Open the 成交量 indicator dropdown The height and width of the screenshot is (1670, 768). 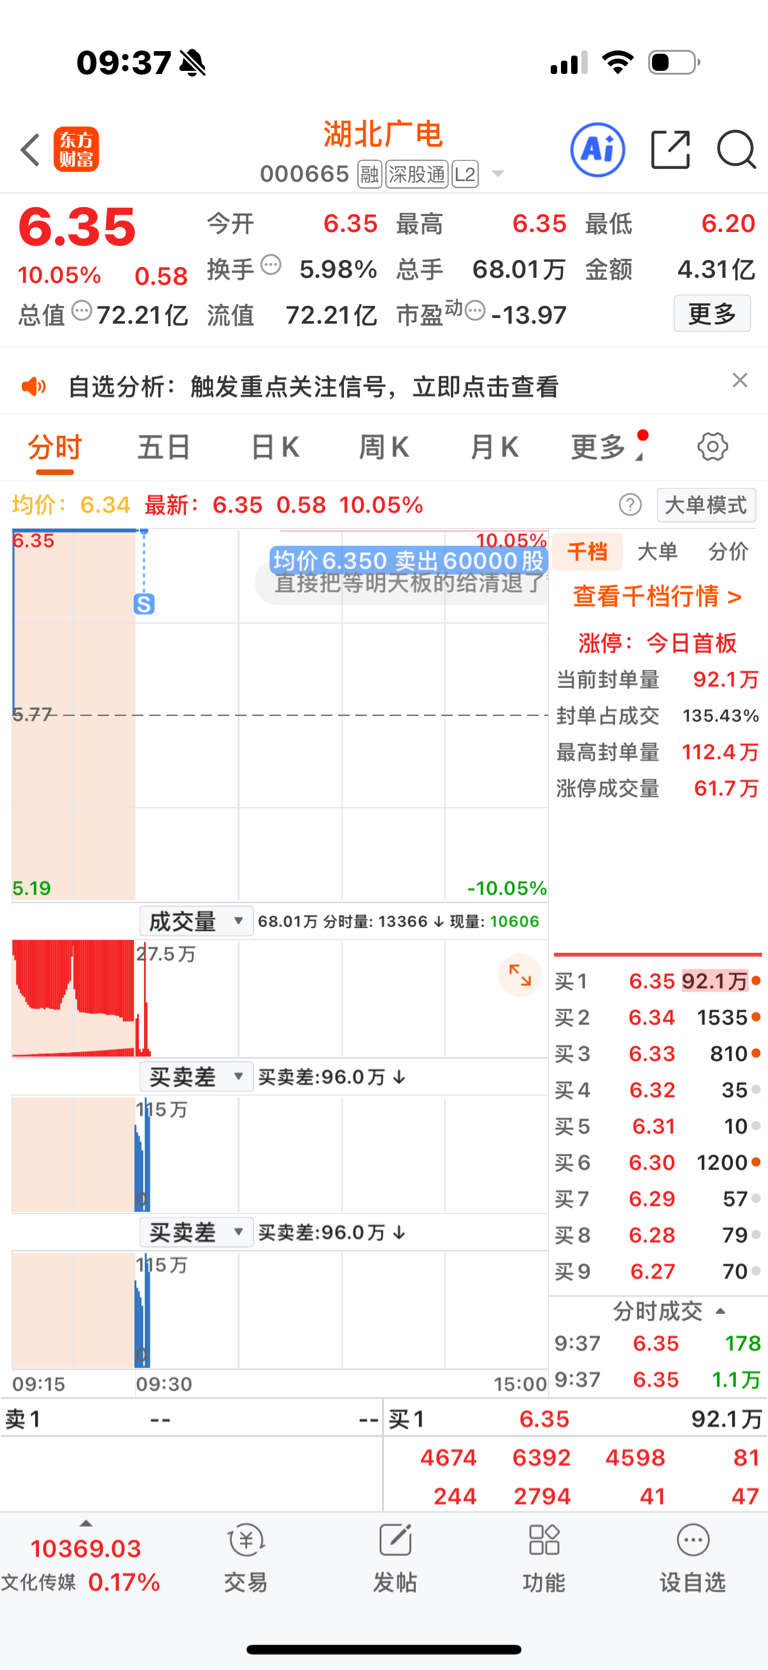coord(196,921)
